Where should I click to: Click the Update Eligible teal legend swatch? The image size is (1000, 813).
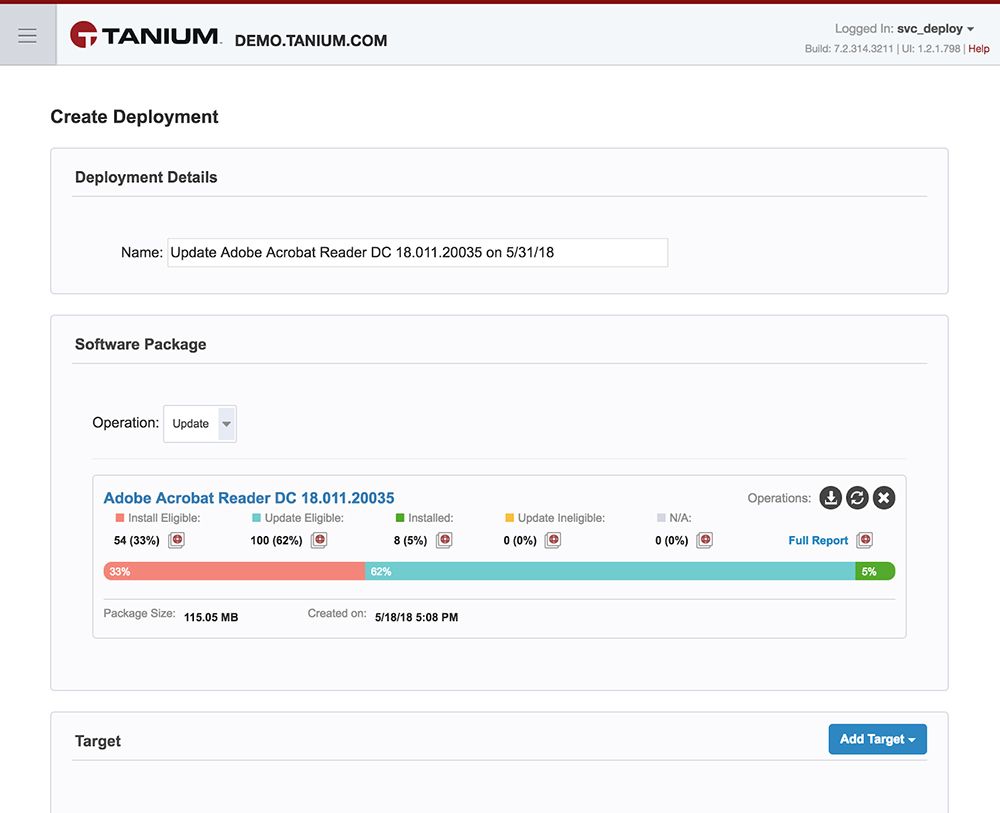(256, 518)
